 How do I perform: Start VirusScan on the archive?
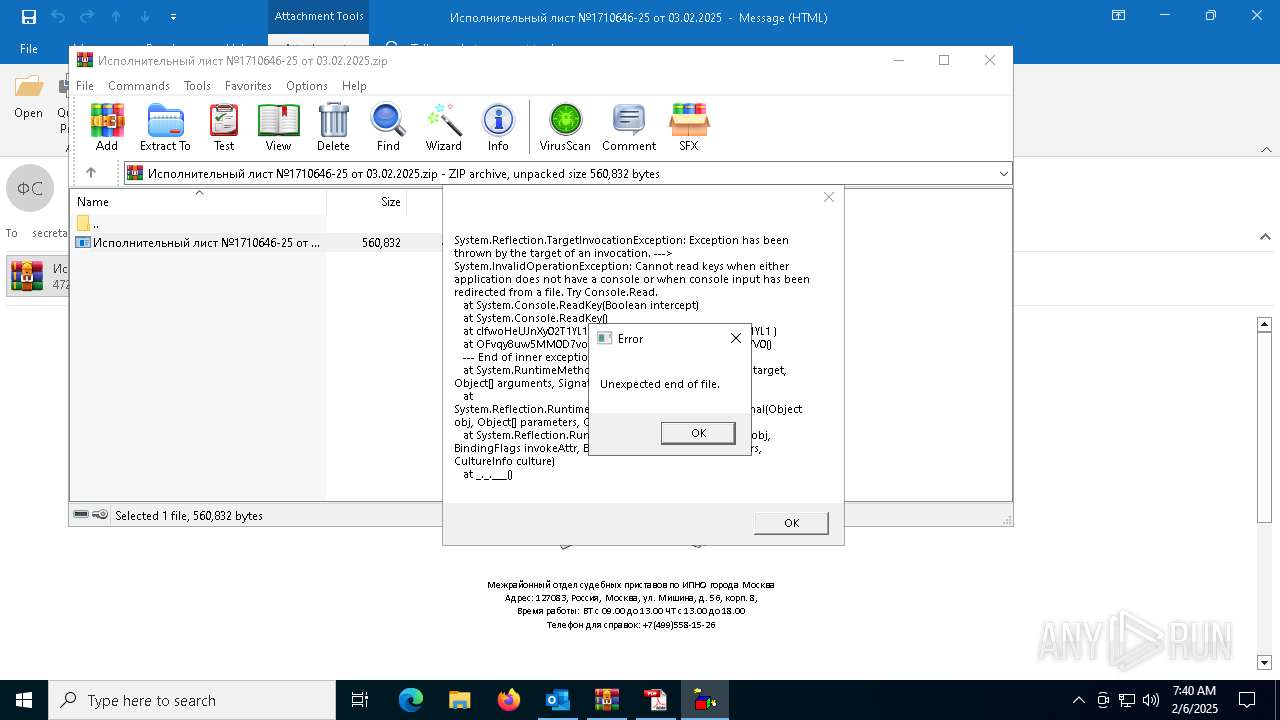(x=565, y=127)
